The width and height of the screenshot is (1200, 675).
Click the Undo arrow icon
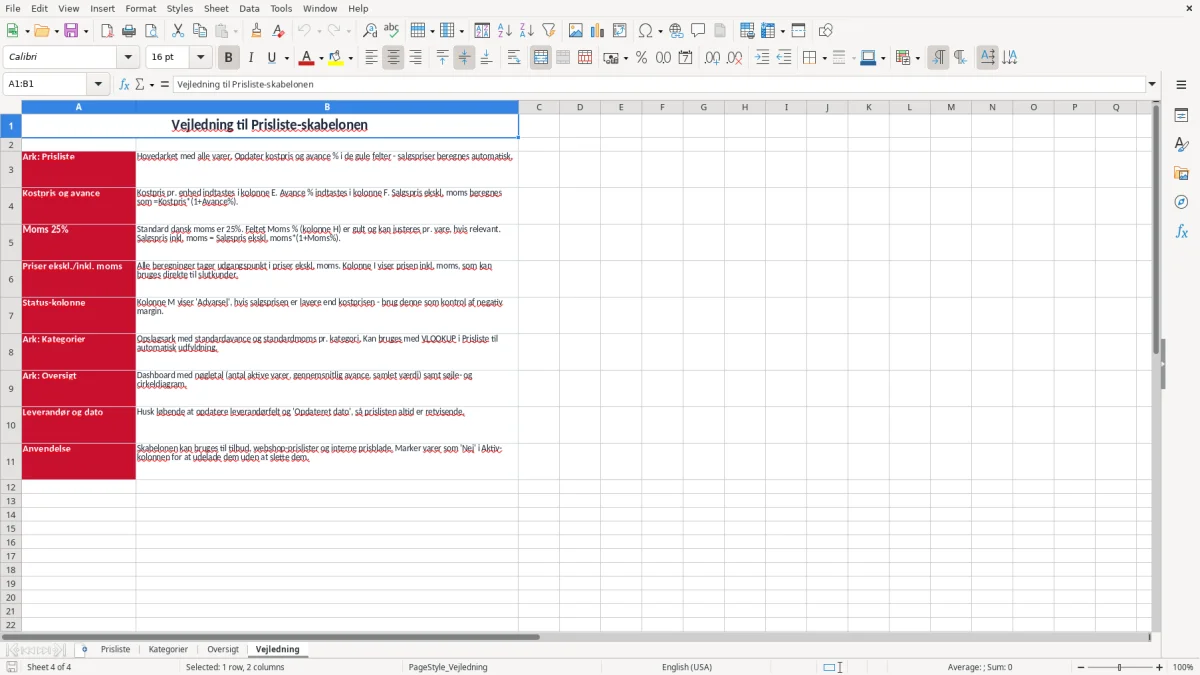coord(304,31)
